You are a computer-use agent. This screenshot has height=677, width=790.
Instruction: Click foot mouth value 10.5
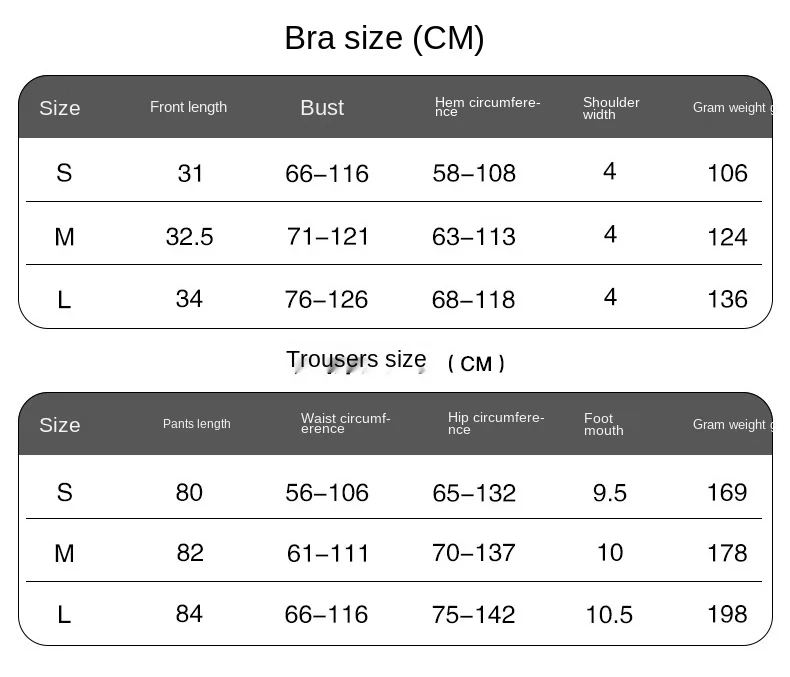tap(609, 614)
